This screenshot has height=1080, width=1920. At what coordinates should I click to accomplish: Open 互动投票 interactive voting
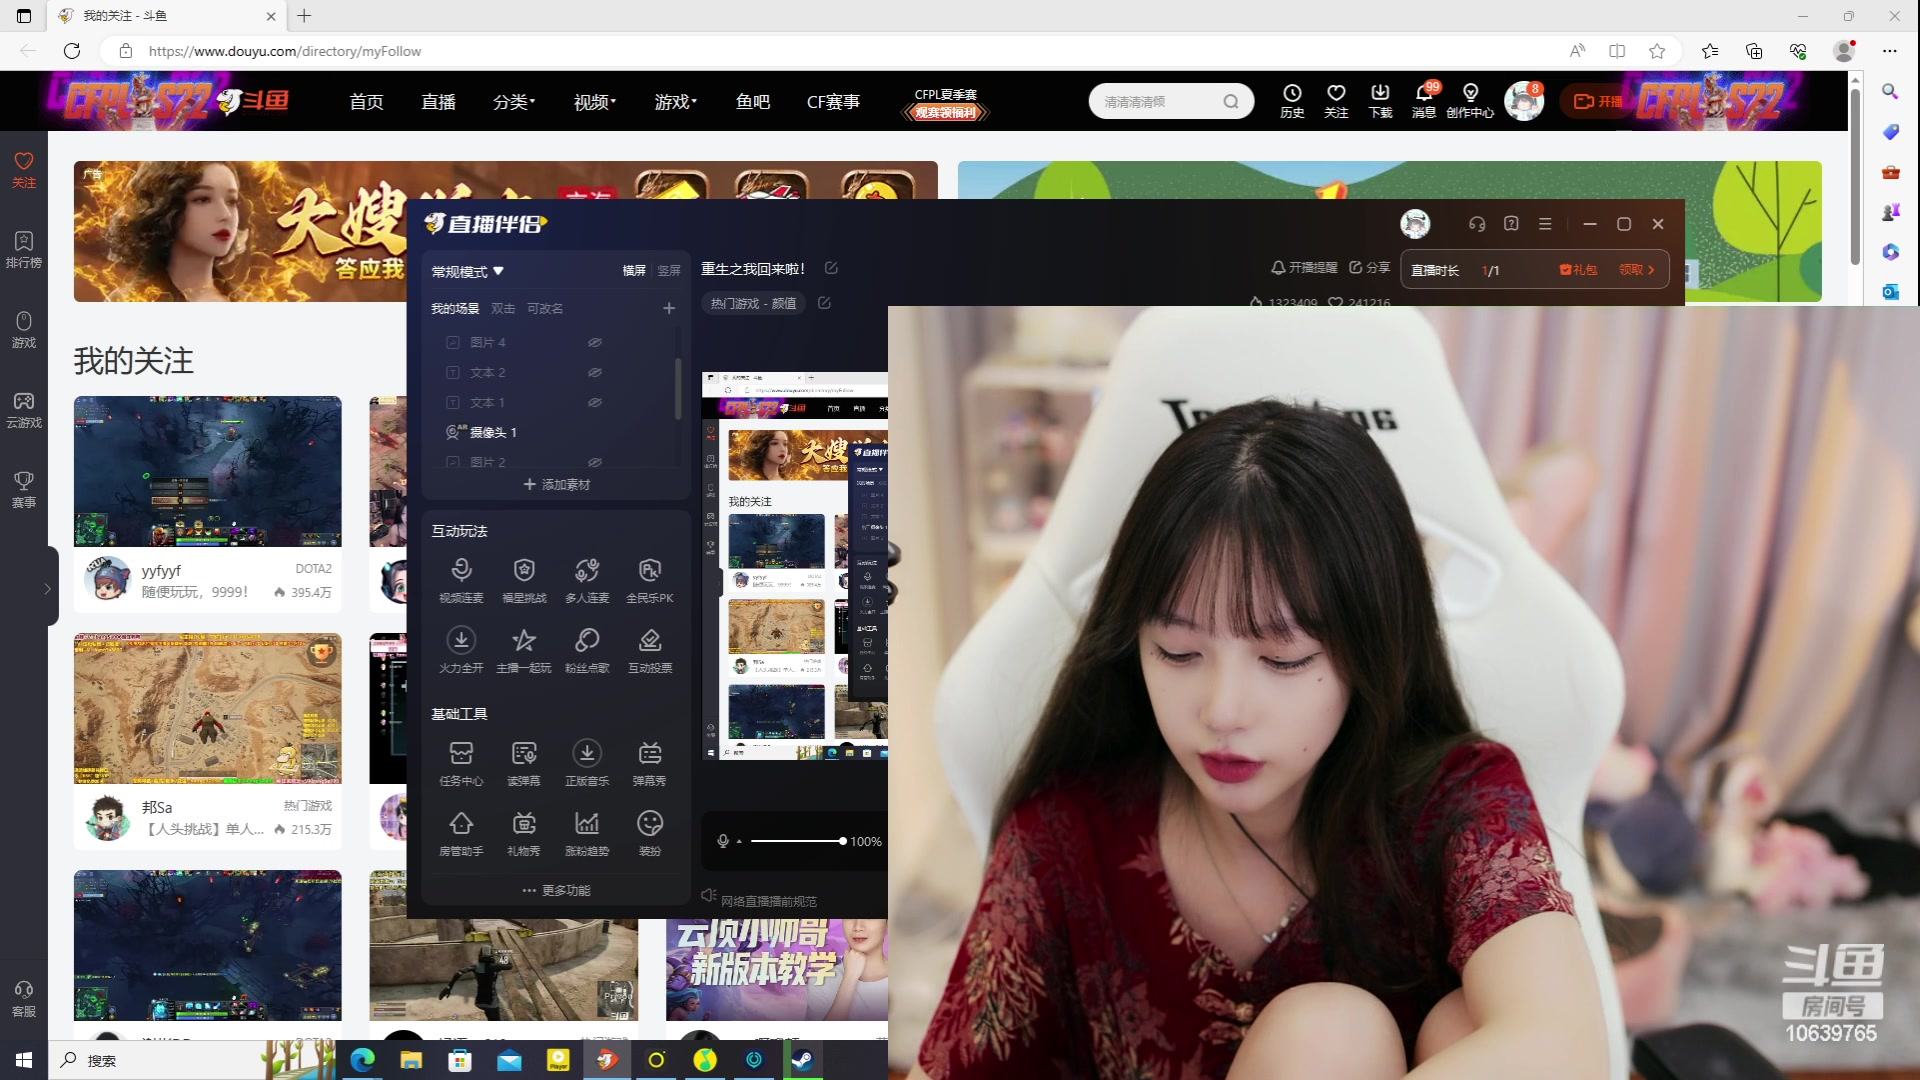tap(650, 651)
